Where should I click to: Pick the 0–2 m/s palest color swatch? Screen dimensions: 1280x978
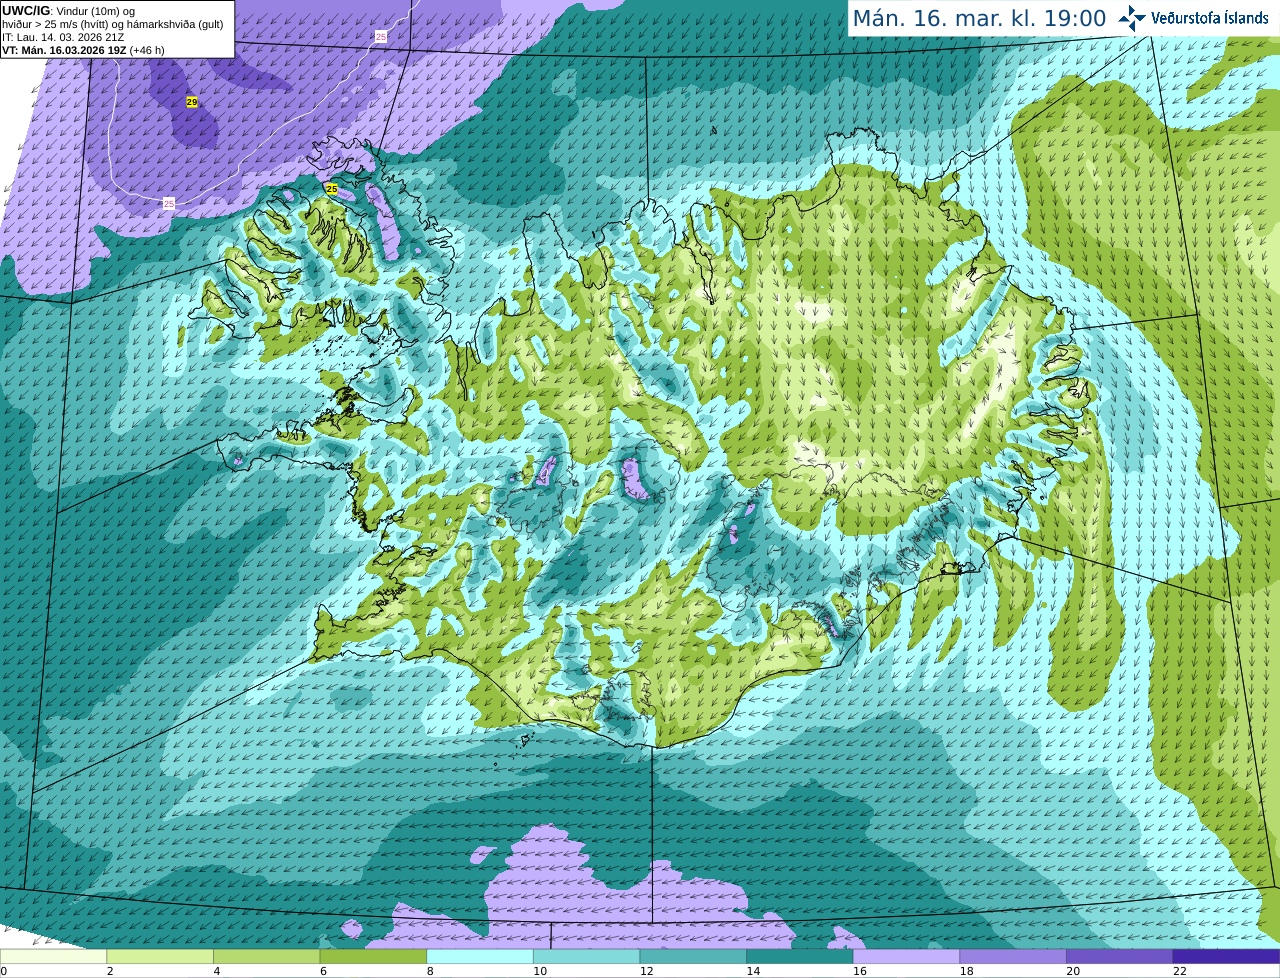(x=53, y=956)
